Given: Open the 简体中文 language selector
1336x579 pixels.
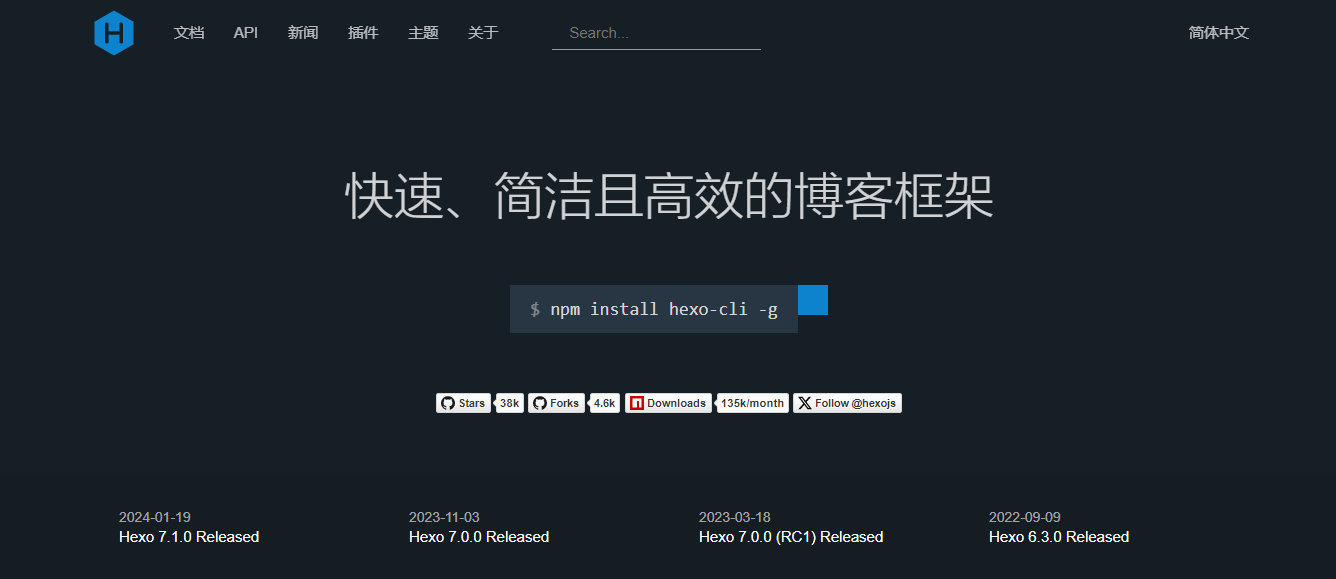Looking at the screenshot, I should point(1219,33).
